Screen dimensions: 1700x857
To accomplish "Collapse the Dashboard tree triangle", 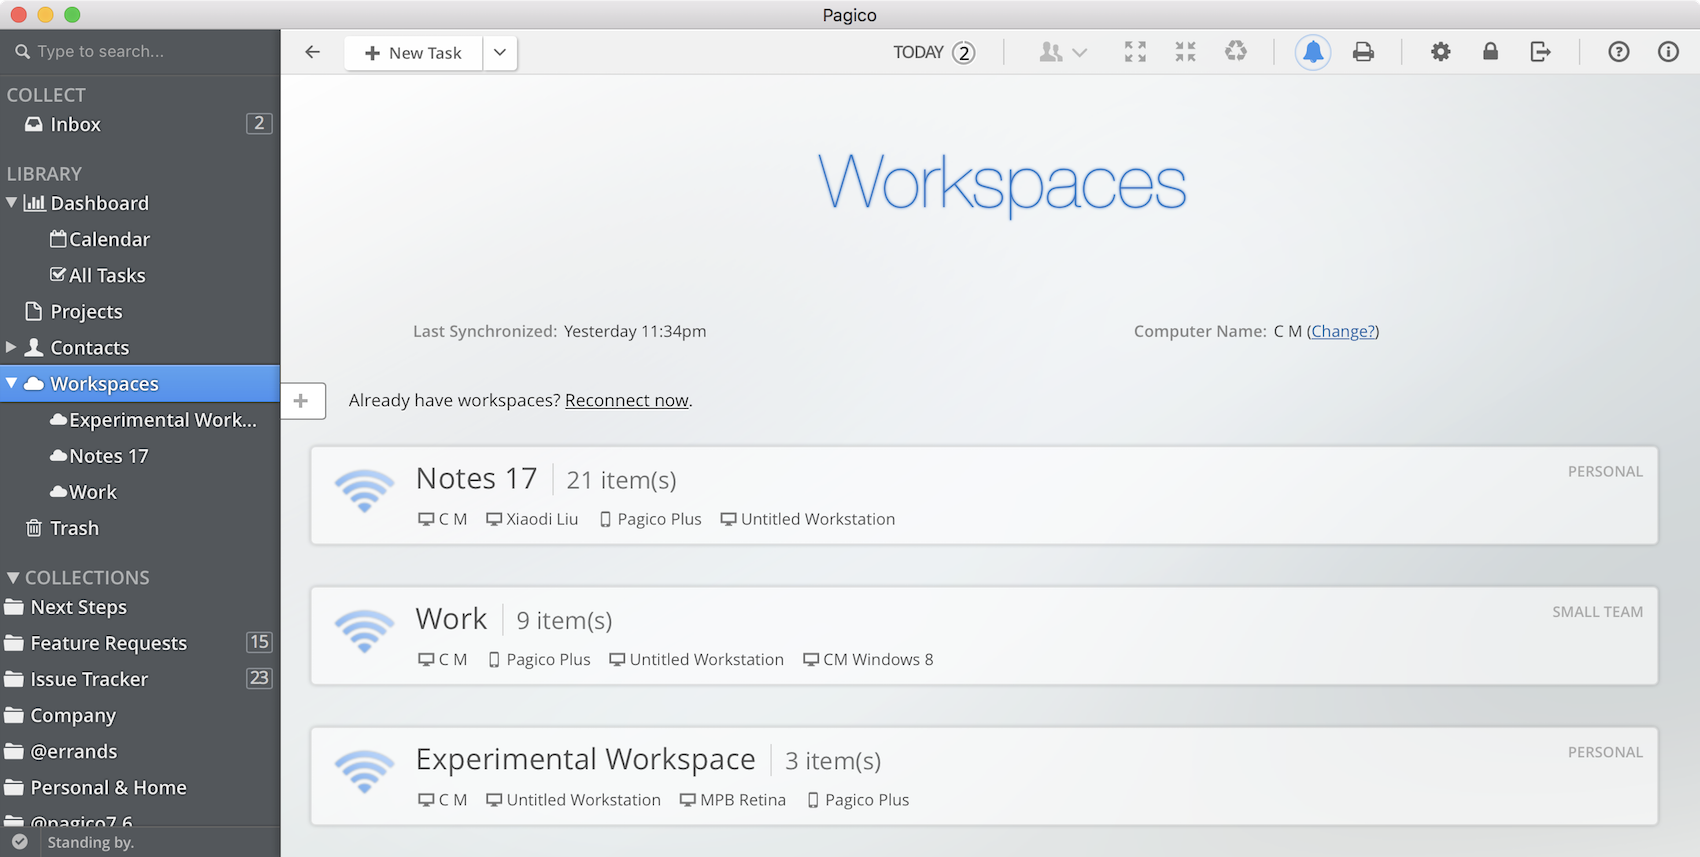I will tap(12, 203).
